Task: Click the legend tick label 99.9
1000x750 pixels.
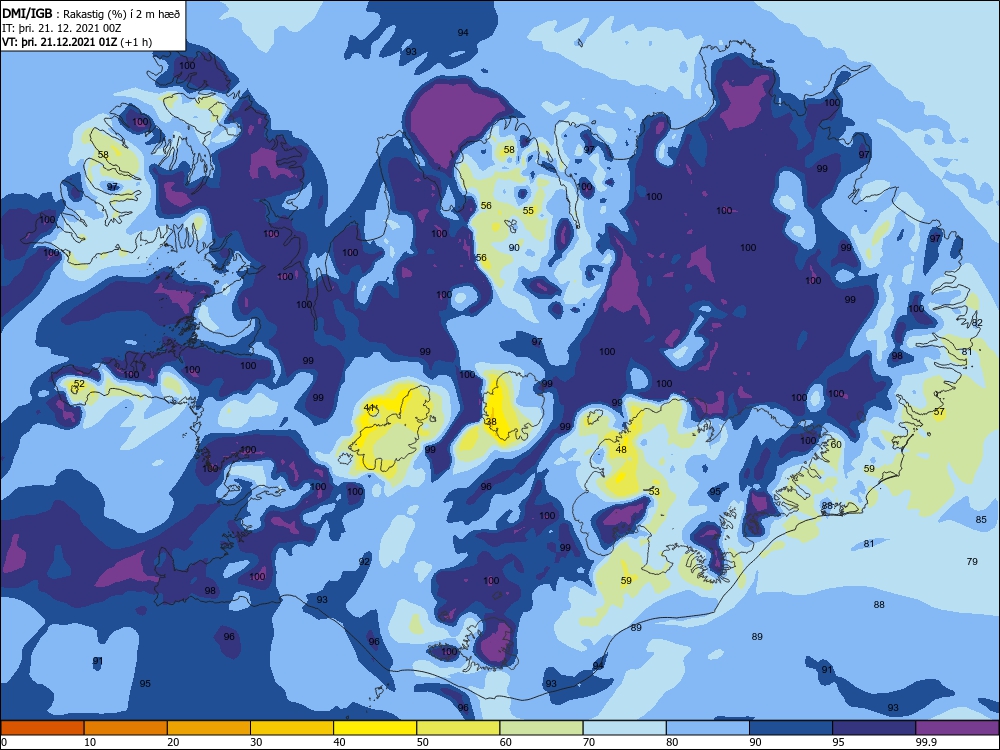Action: tap(925, 742)
